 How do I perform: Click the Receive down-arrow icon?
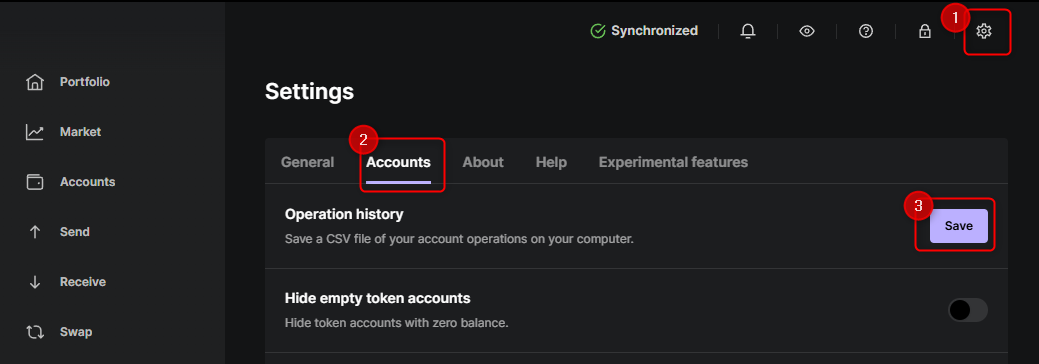34,282
